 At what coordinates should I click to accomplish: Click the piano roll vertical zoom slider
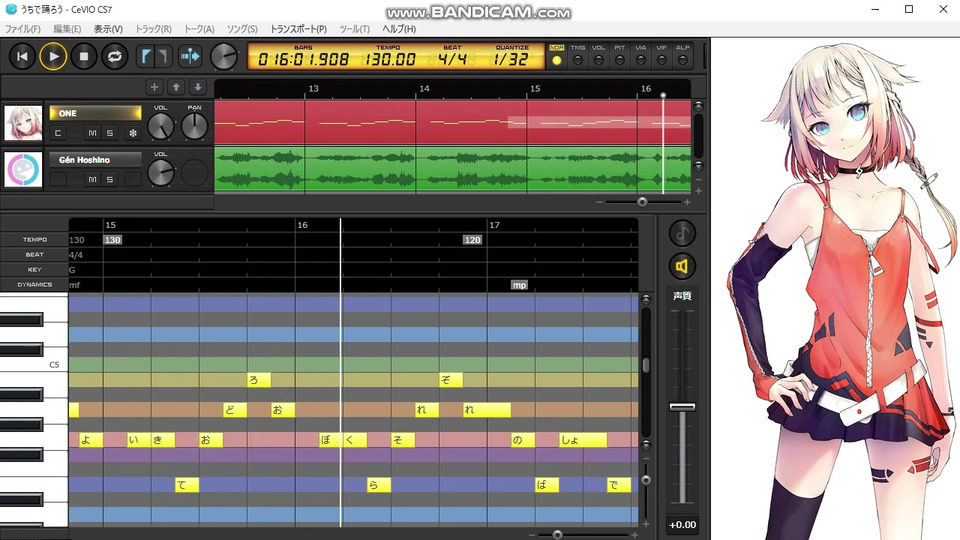646,480
